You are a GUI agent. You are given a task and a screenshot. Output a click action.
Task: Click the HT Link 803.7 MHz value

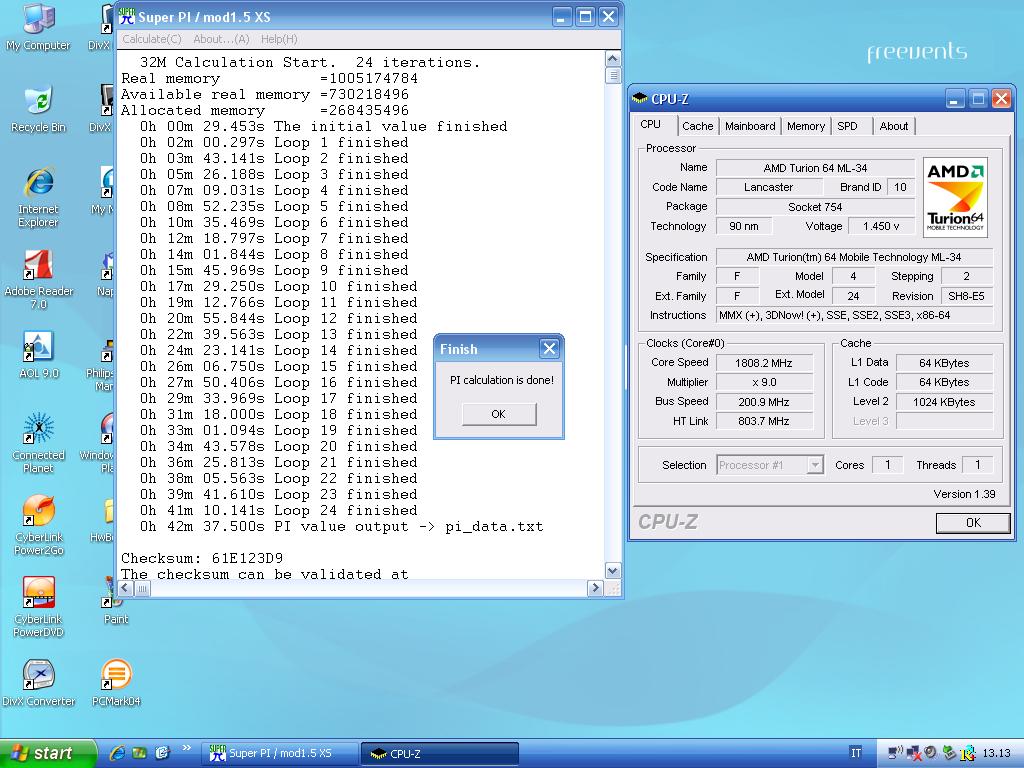(765, 421)
